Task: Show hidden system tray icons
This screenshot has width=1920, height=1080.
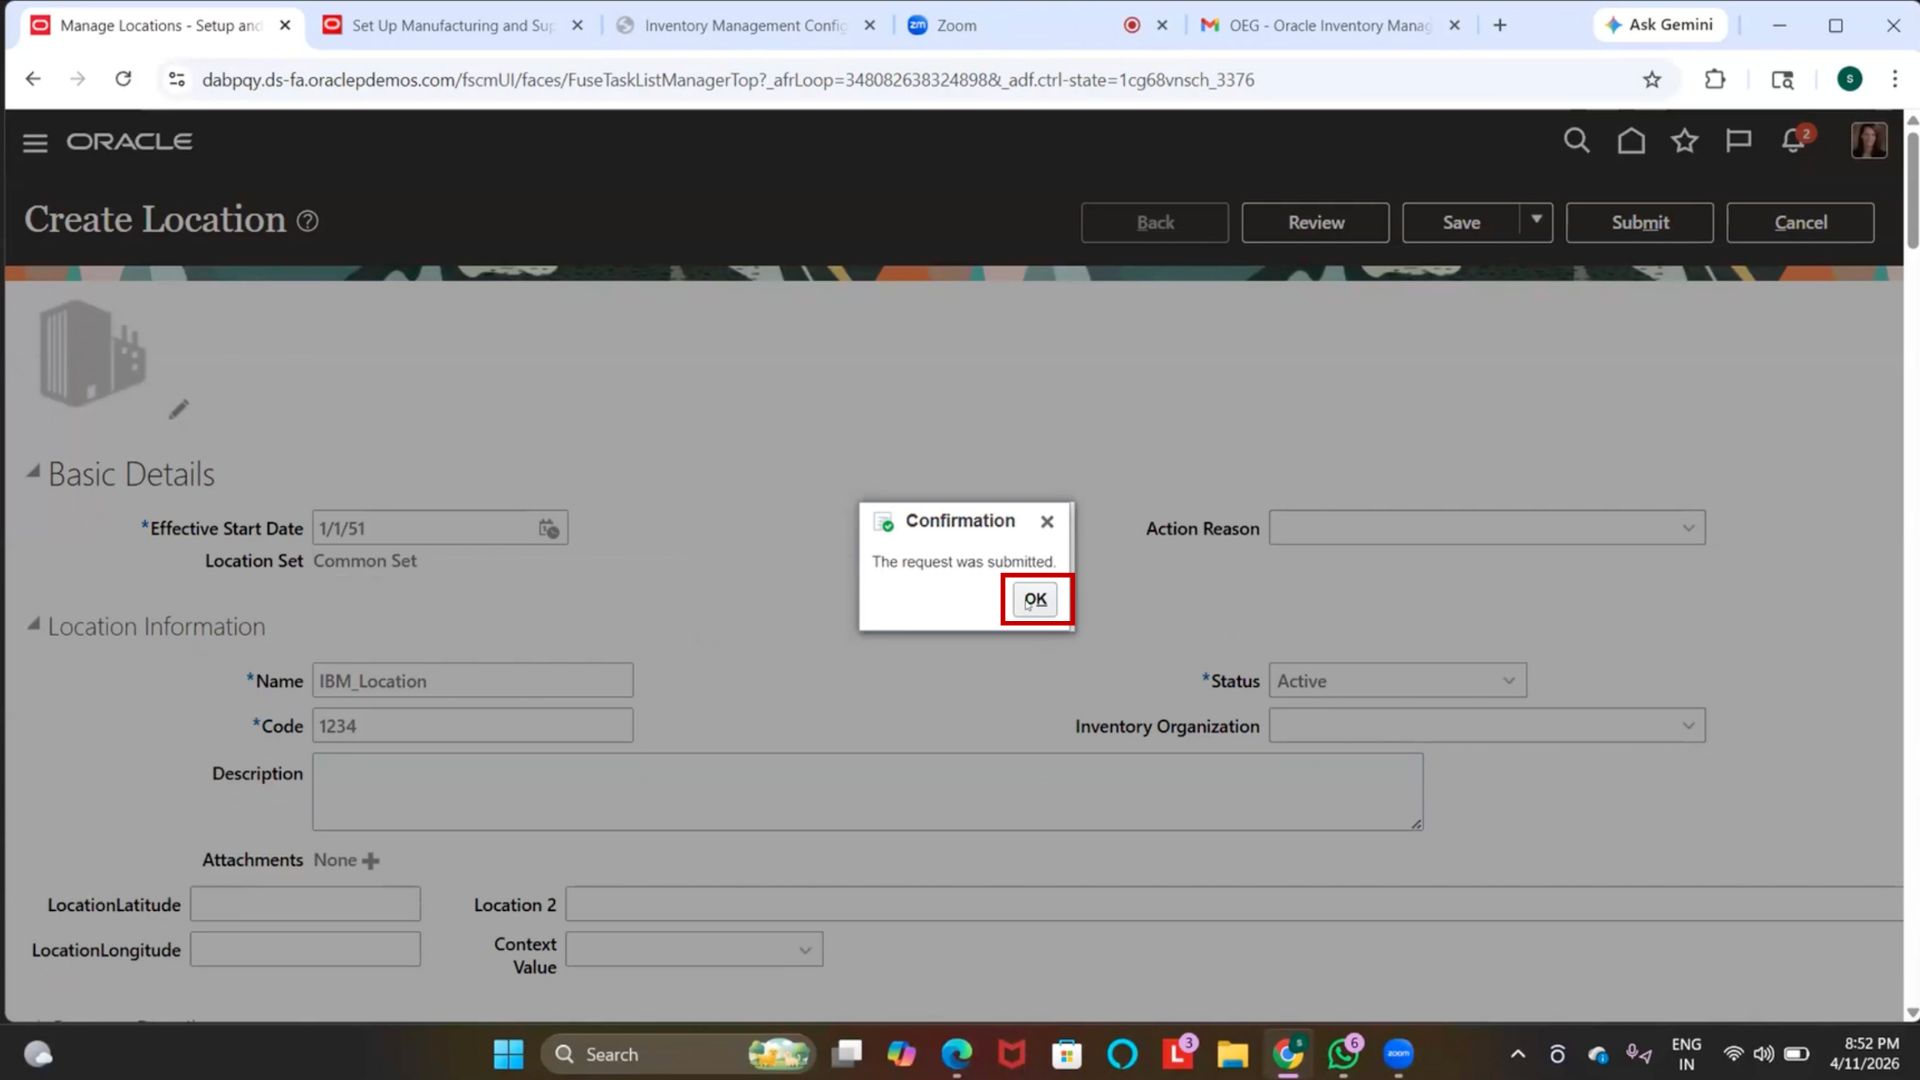Action: click(x=1518, y=1054)
